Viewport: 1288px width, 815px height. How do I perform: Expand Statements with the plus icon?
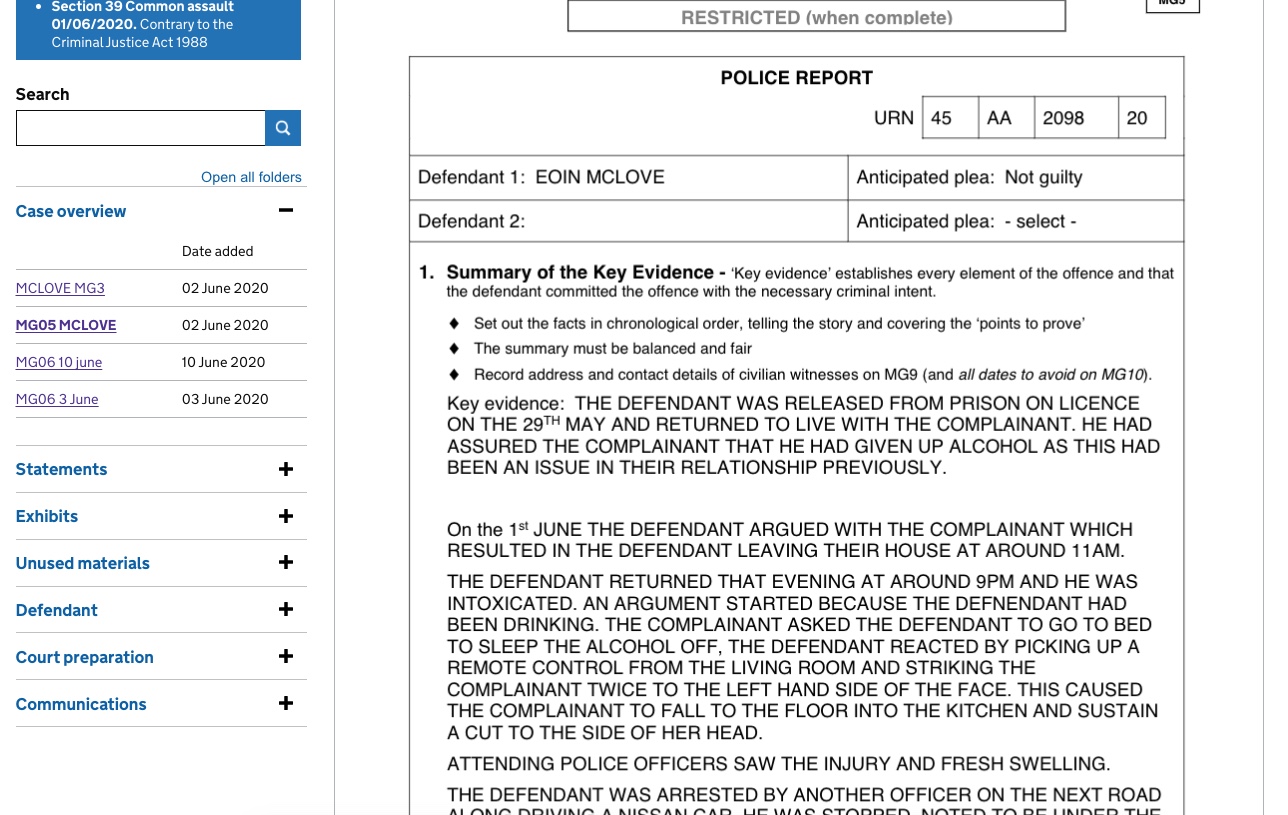pos(286,469)
